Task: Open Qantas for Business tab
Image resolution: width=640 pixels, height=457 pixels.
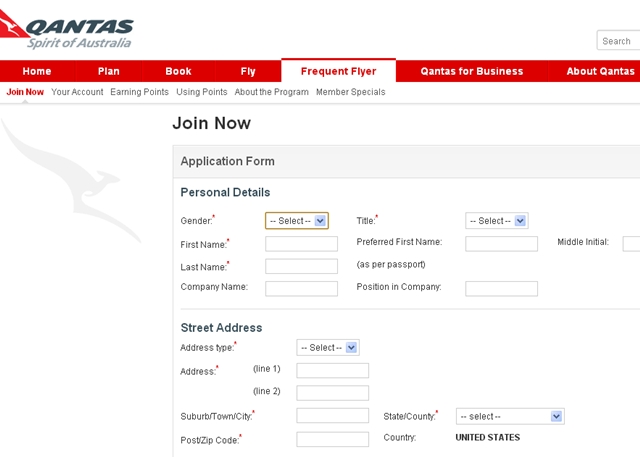Action: (472, 71)
